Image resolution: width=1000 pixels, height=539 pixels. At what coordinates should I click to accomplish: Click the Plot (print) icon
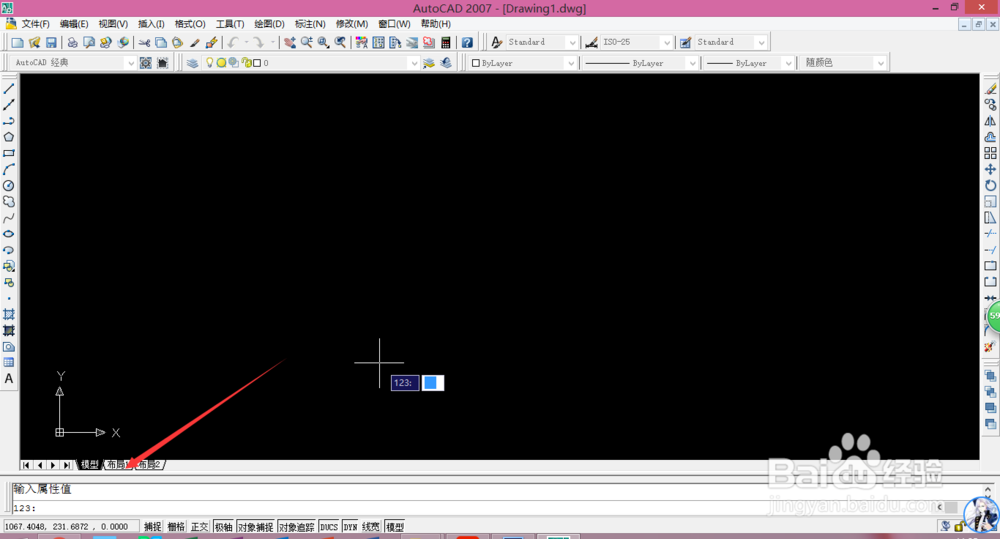pos(72,43)
